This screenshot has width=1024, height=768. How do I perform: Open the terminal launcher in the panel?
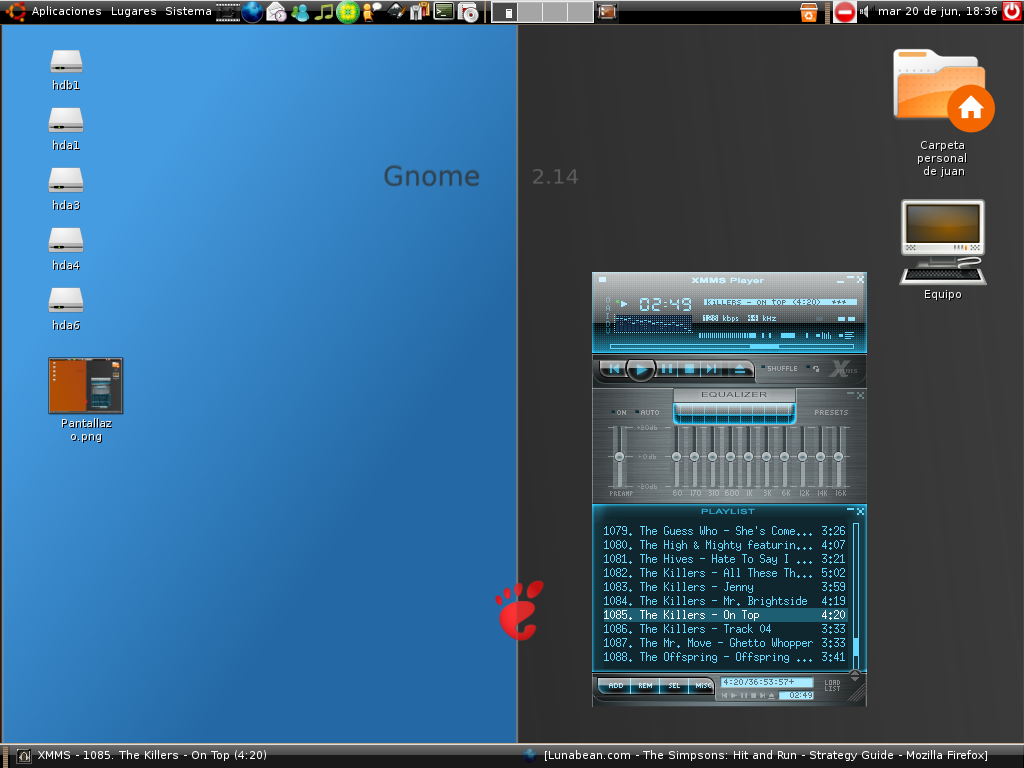pyautogui.click(x=444, y=11)
